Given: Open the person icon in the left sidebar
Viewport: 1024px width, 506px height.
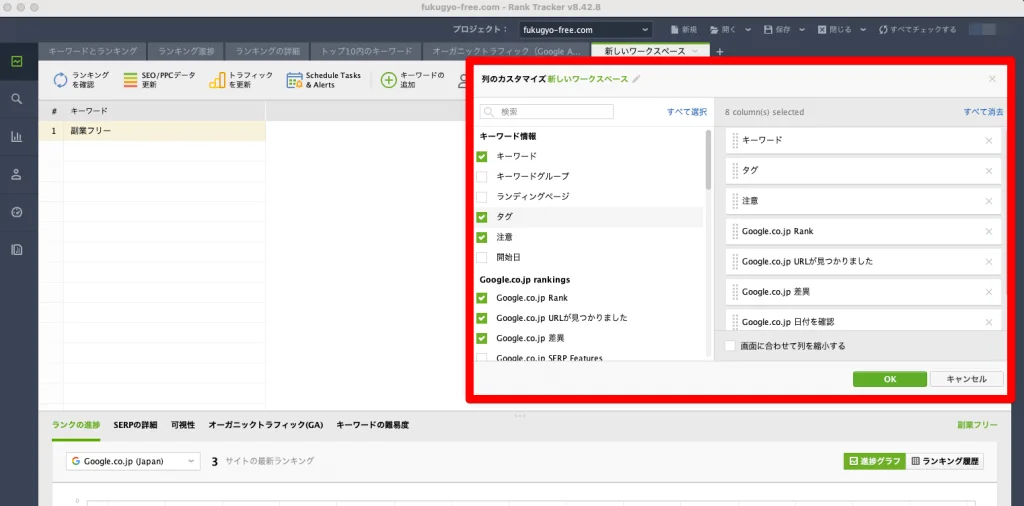Looking at the screenshot, I should [x=17, y=174].
